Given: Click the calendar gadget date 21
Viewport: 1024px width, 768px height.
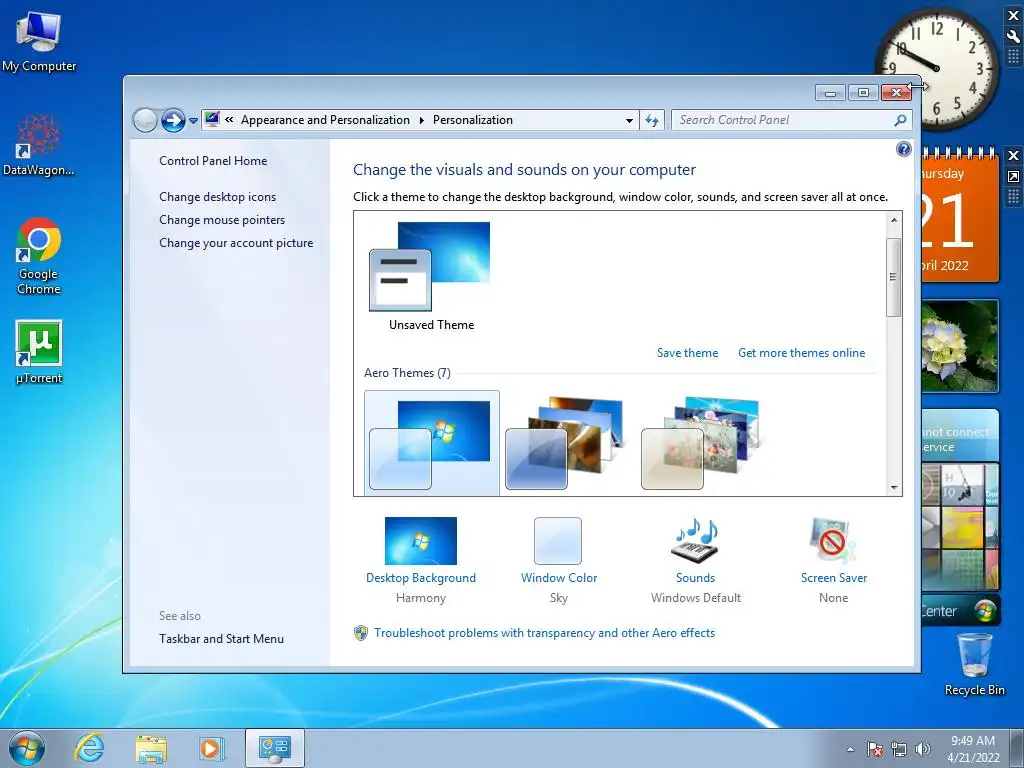Looking at the screenshot, I should (x=948, y=221).
